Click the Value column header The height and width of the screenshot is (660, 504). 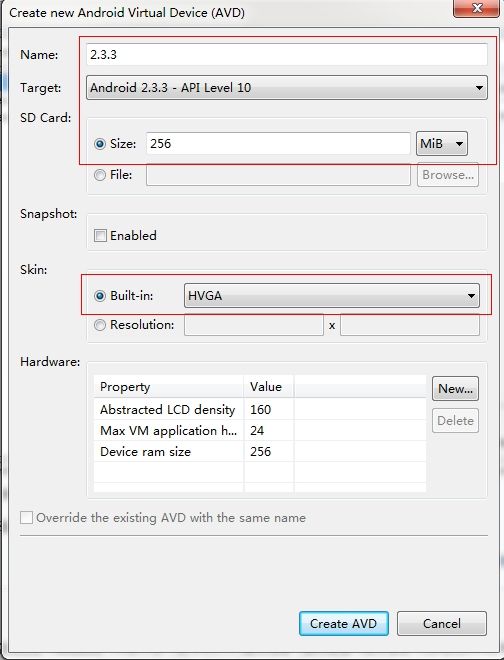tap(269, 386)
